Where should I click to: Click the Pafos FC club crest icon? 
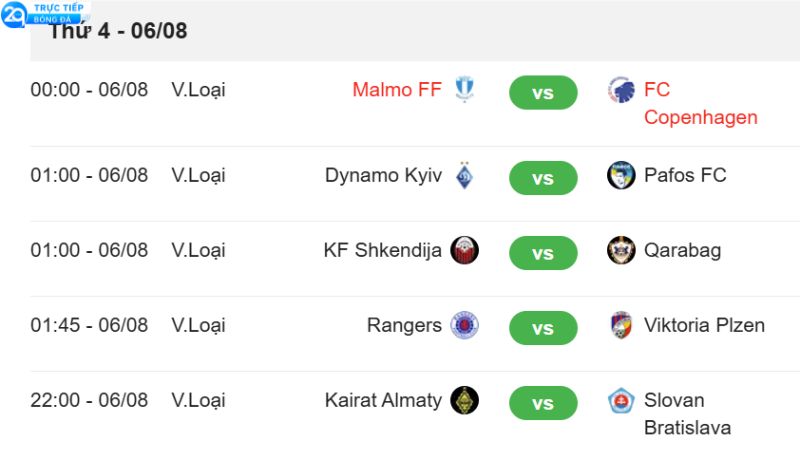[621, 176]
